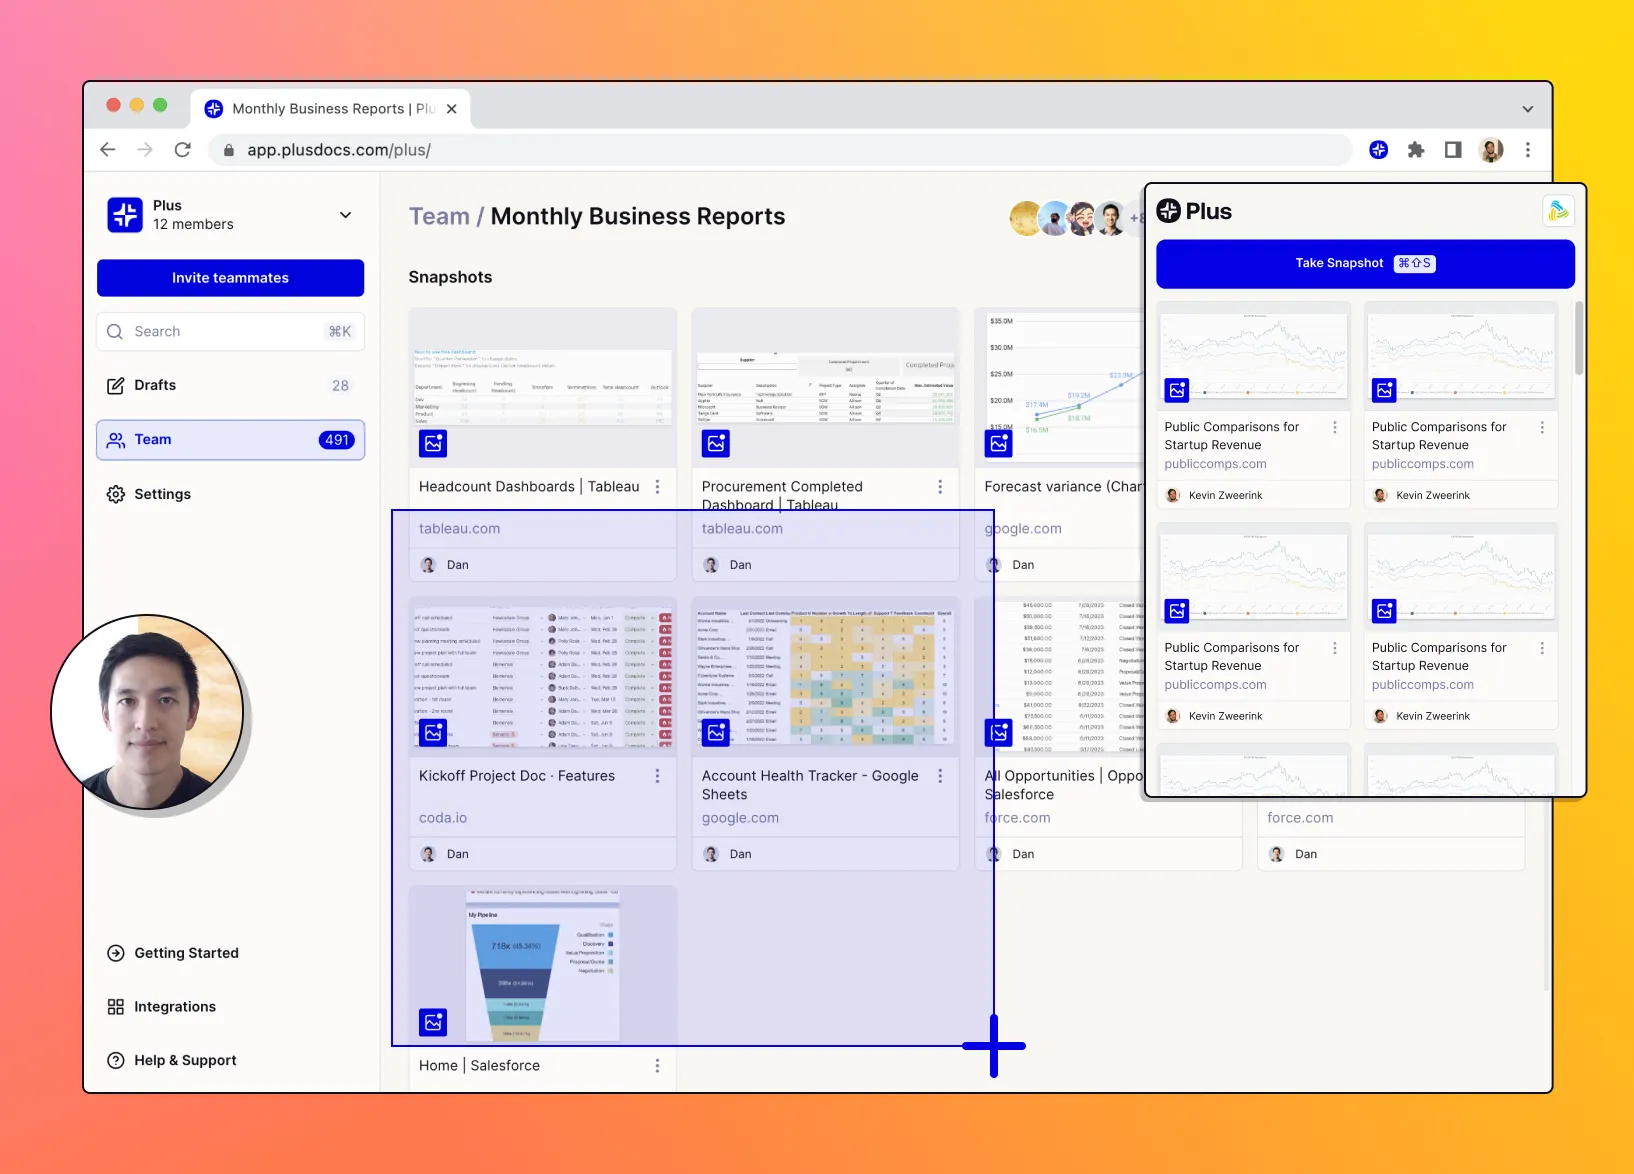Image resolution: width=1634 pixels, height=1174 pixels.
Task: Open the Account Health Tracker thumbnail
Action: click(x=826, y=677)
